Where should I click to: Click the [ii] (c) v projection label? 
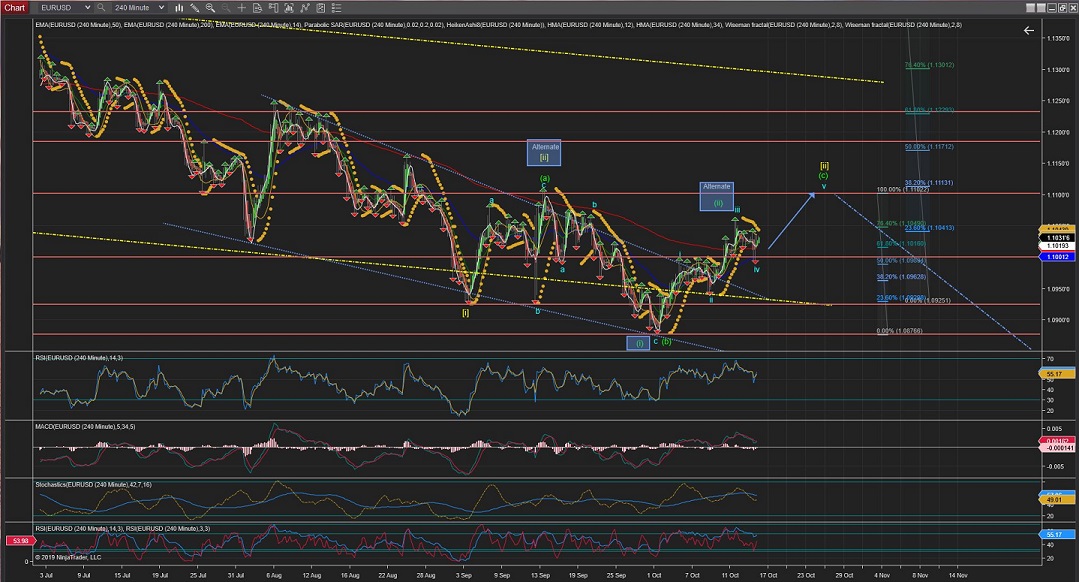point(824,175)
